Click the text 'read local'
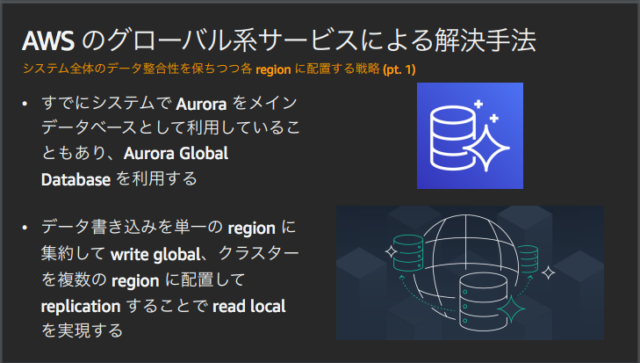640x363 pixels. point(249,306)
